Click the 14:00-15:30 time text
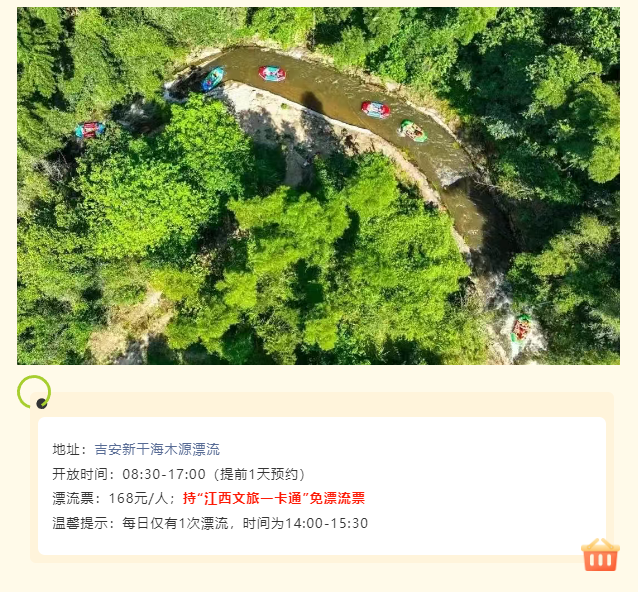 tap(326, 523)
